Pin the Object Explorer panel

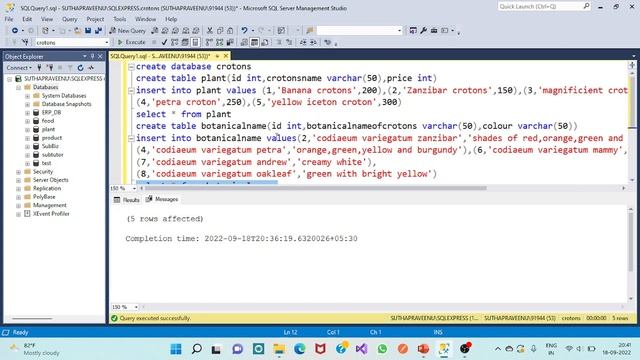[x=93, y=56]
